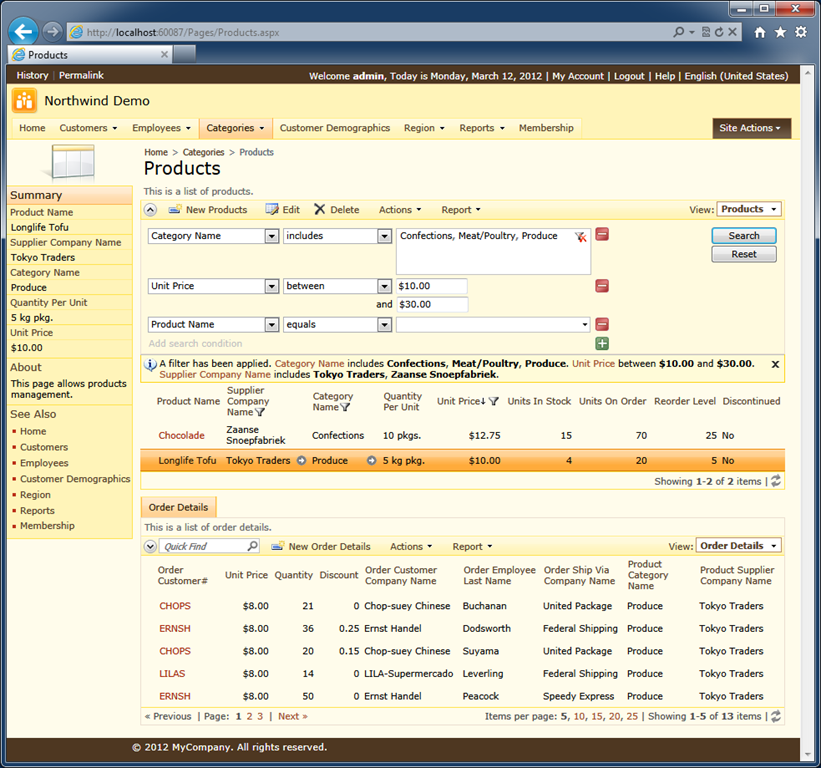Open the Employees menu
Screen dimensions: 821x768
click(x=161, y=128)
